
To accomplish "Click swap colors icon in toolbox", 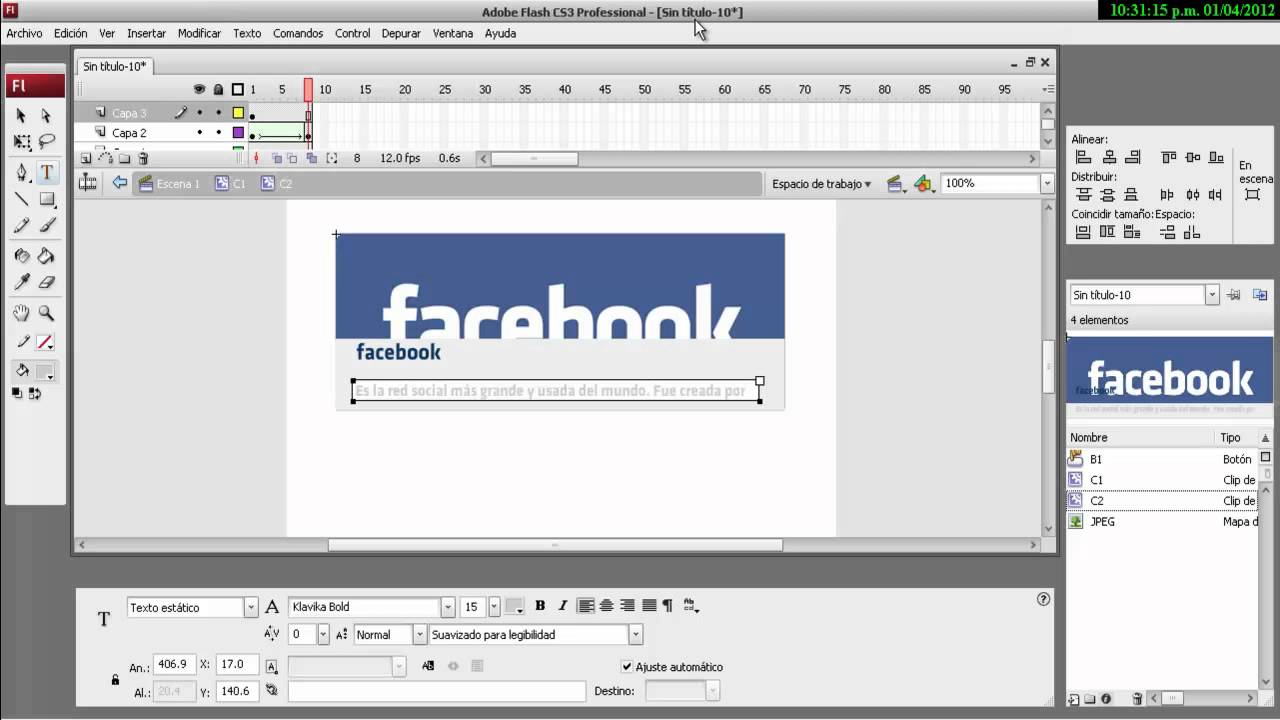I will point(34,394).
